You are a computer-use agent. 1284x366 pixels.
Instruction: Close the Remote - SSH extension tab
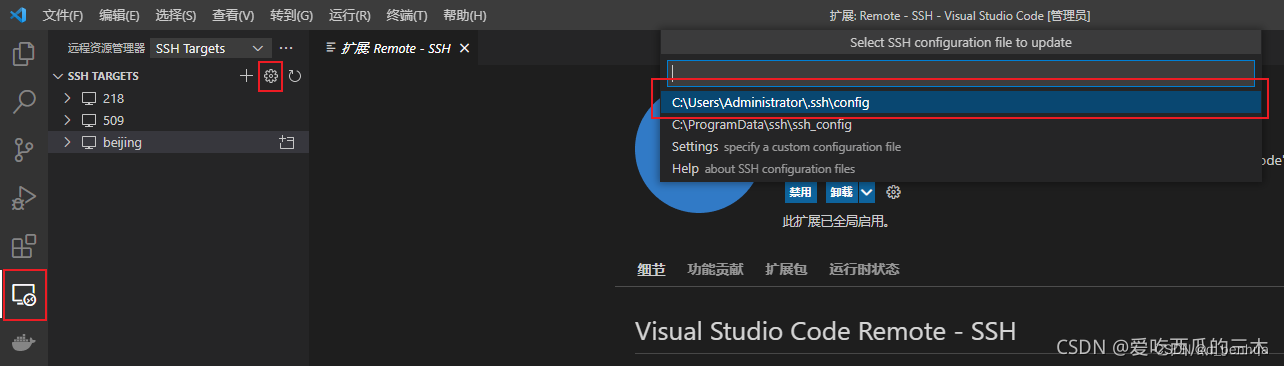click(464, 48)
